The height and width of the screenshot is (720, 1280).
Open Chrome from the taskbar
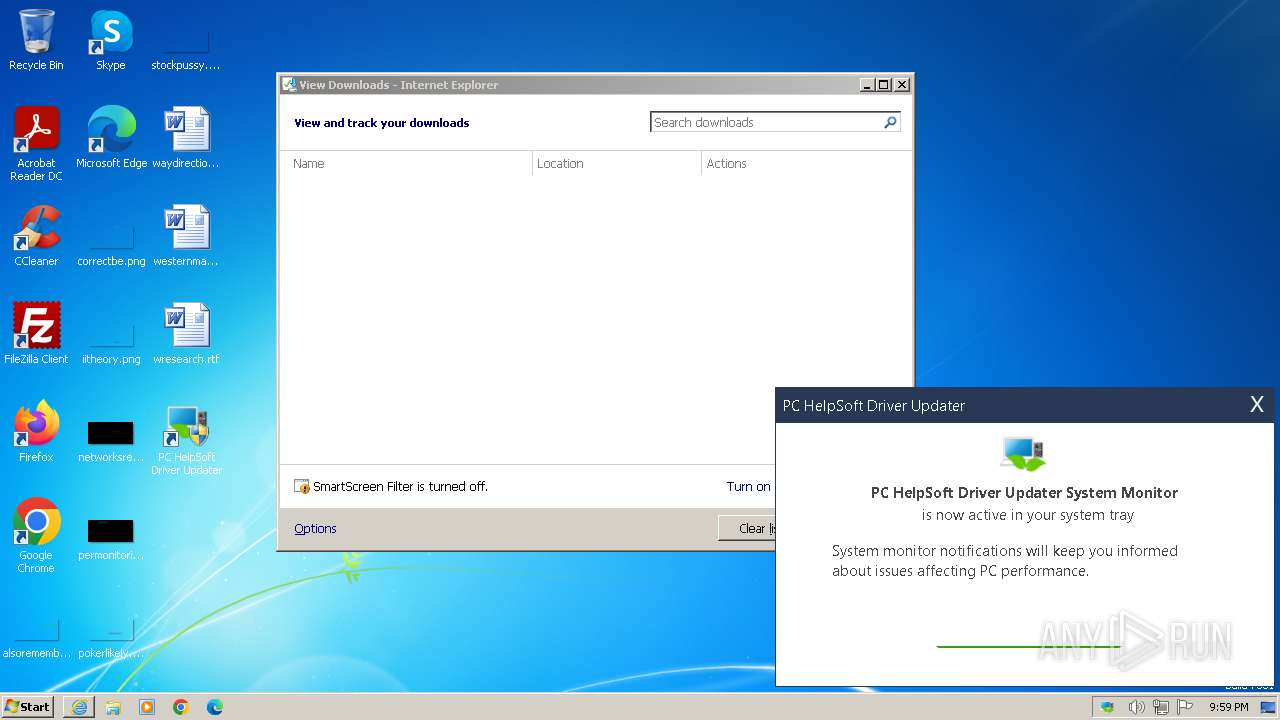point(181,707)
